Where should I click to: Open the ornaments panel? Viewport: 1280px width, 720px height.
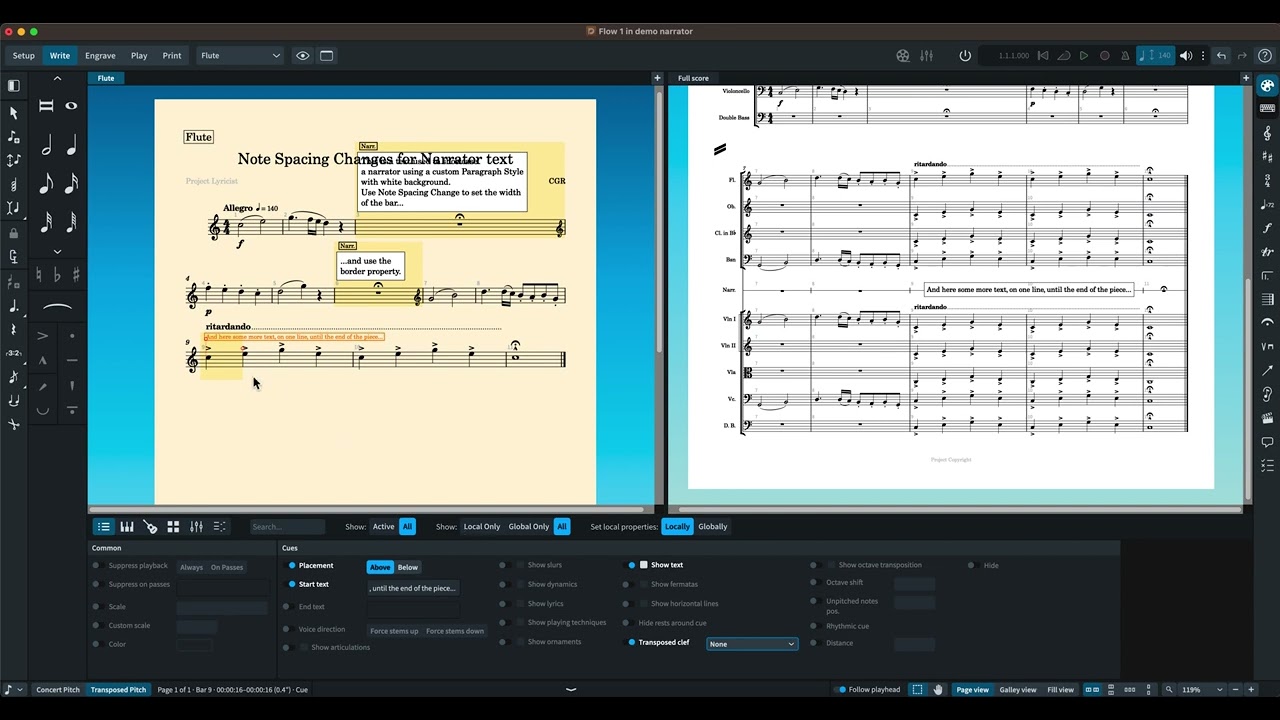(x=1267, y=252)
